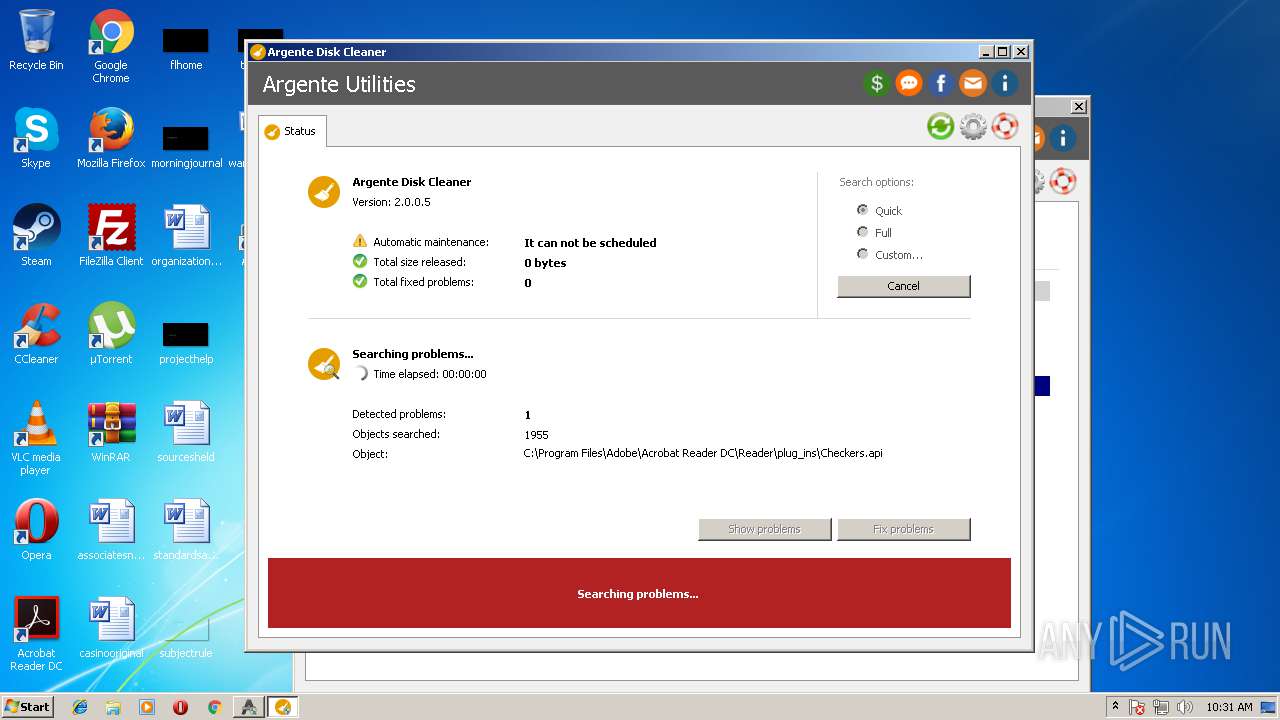
Task: Open media player icon on taskbar
Action: (x=147, y=707)
